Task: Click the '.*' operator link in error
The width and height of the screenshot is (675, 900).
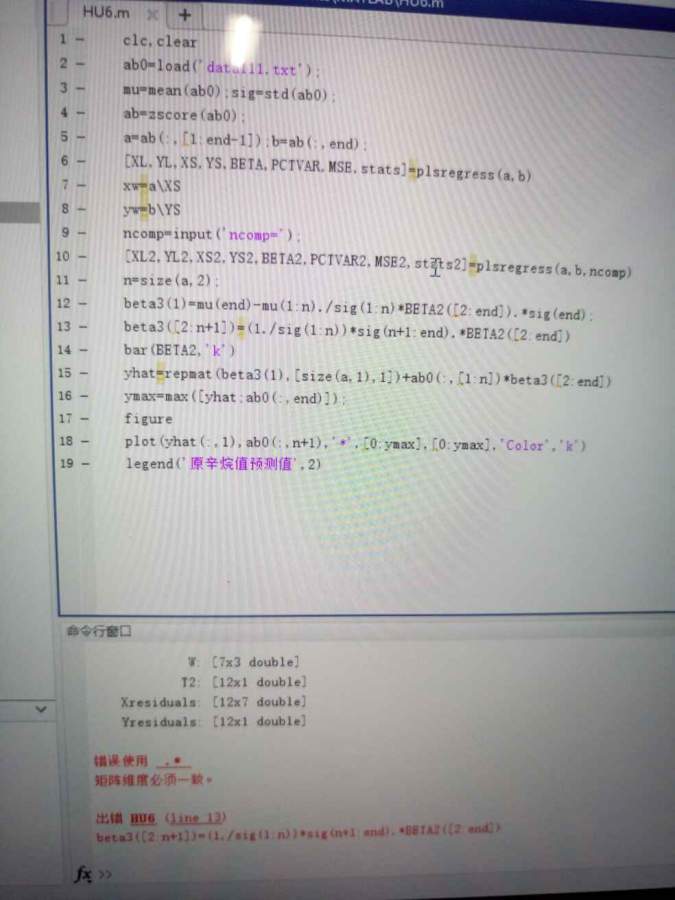Action: coord(173,761)
